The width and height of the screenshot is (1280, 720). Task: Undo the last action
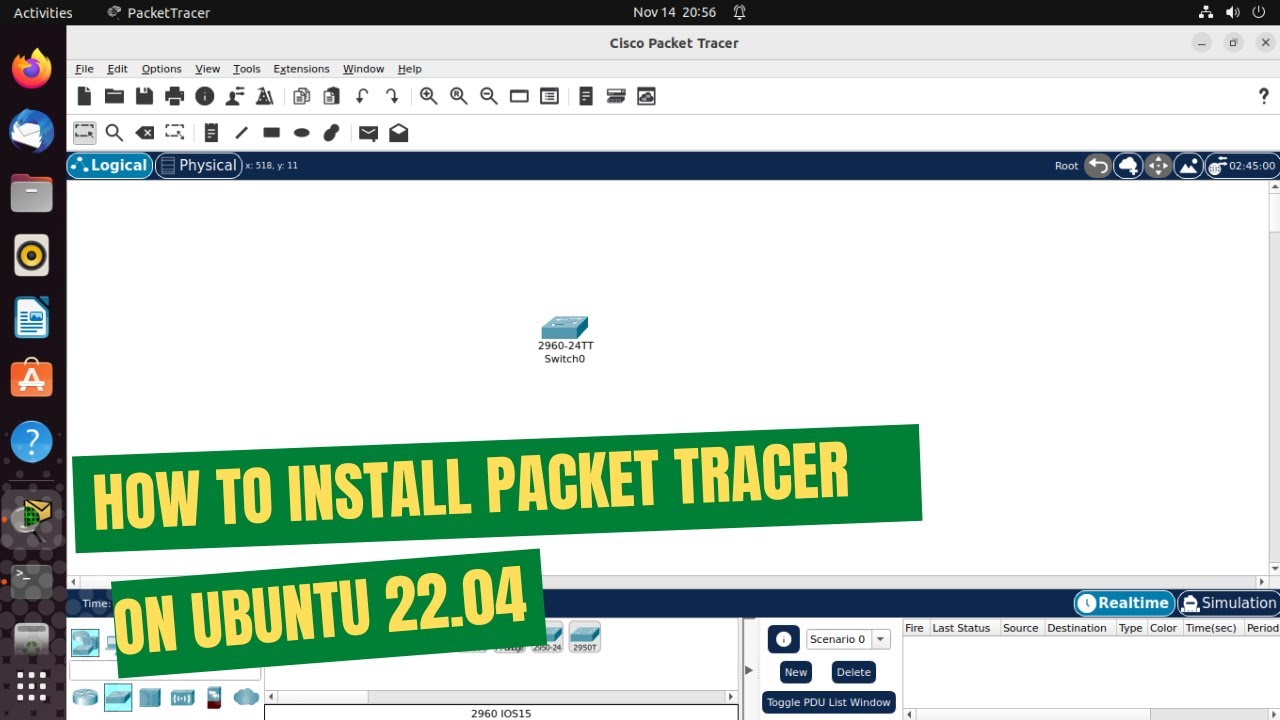click(362, 96)
